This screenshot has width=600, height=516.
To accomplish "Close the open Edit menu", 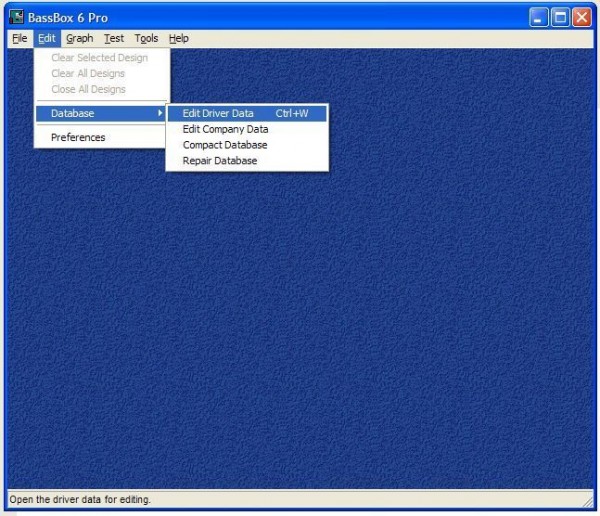I will tap(47, 38).
